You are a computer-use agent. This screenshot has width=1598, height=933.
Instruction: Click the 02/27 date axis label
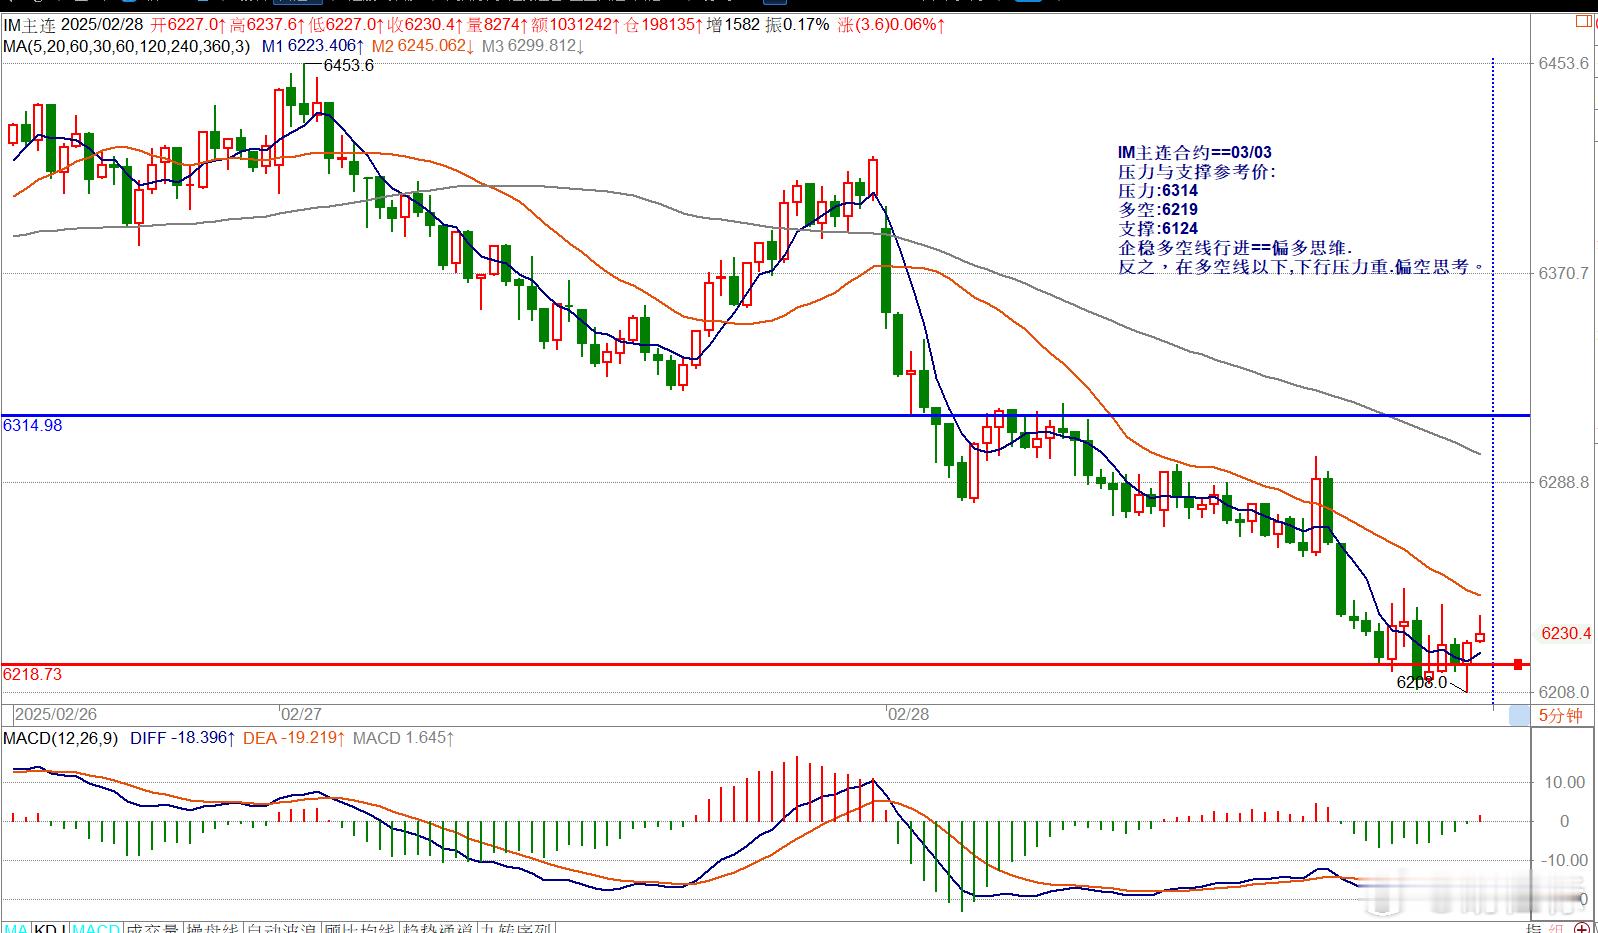(301, 714)
